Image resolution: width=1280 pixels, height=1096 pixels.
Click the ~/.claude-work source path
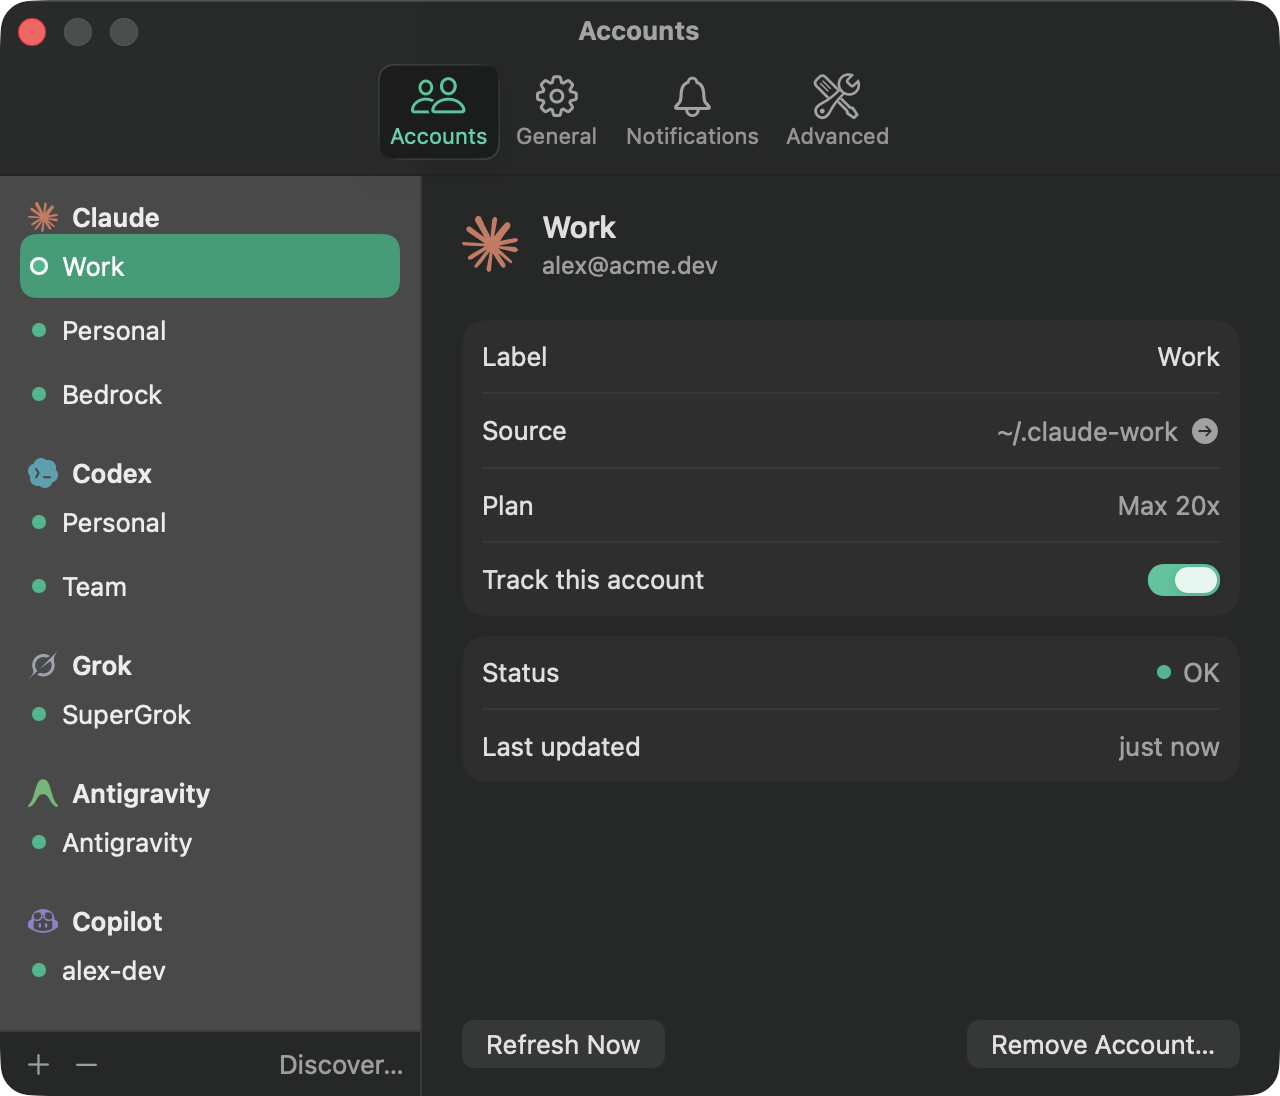point(1087,432)
